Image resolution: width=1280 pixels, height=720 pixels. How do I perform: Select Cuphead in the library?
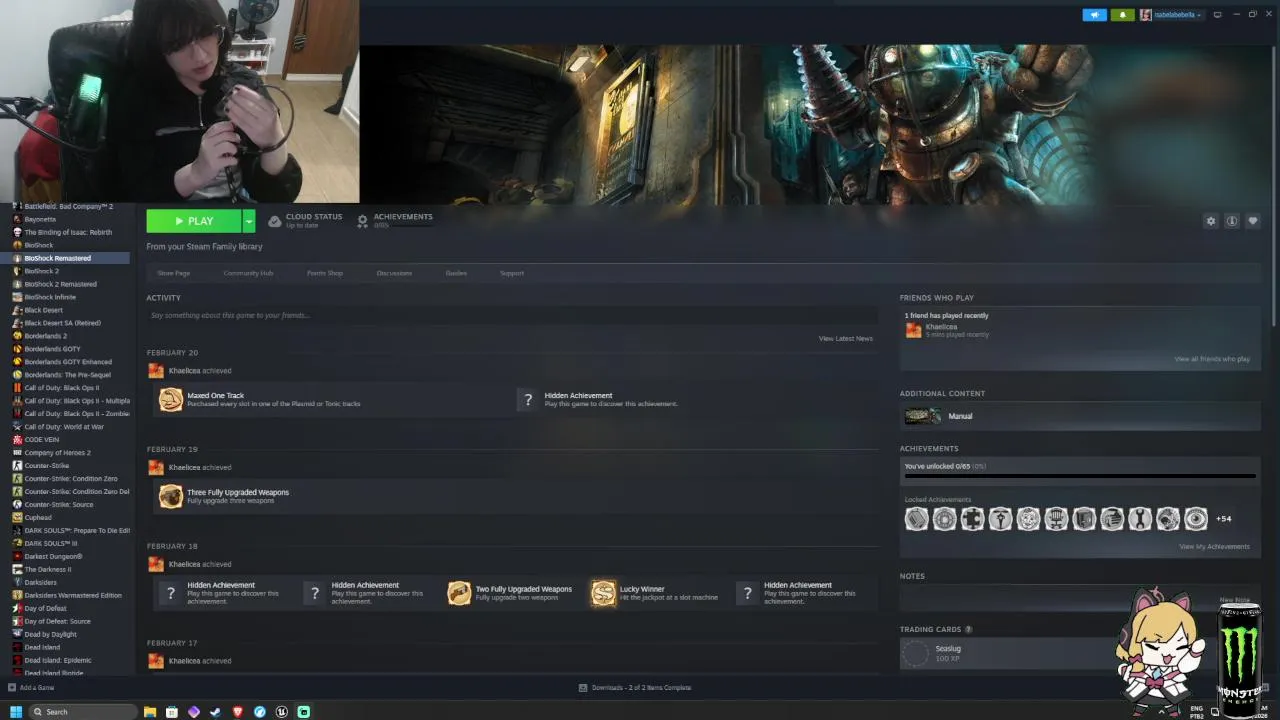click(38, 518)
